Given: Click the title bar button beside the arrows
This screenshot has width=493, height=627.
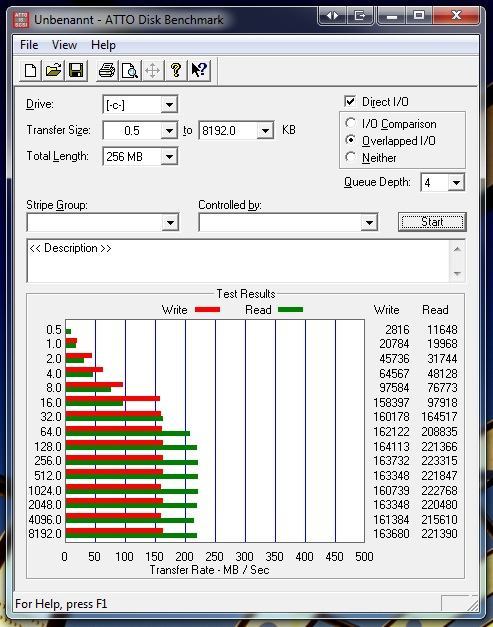Looking at the screenshot, I should coord(359,16).
